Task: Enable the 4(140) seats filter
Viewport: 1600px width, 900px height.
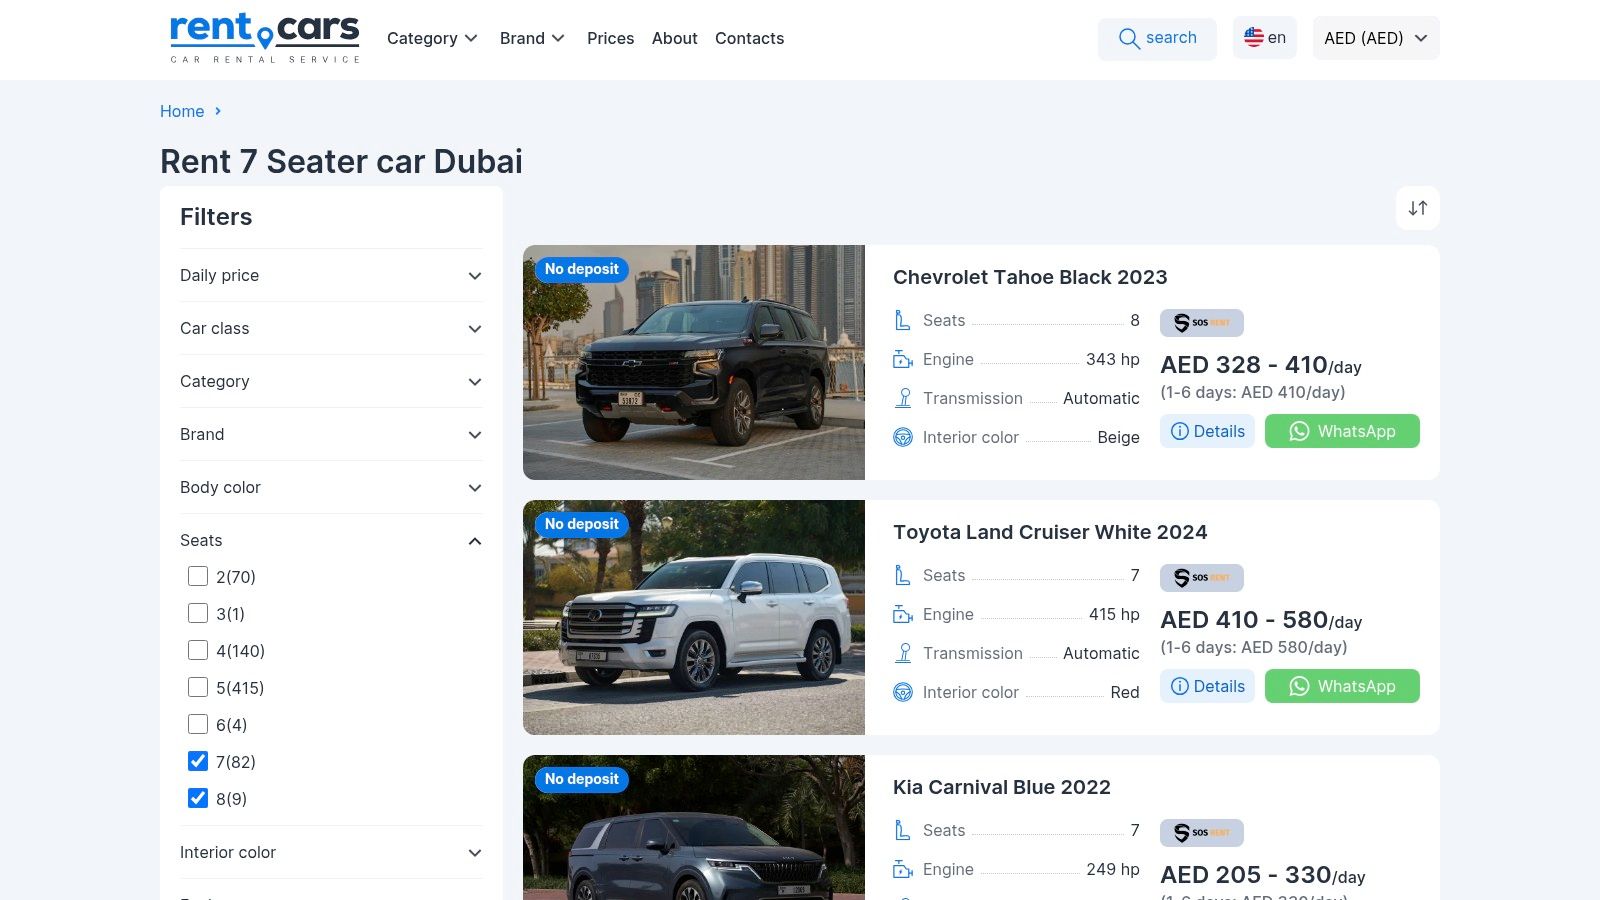Action: click(x=197, y=650)
